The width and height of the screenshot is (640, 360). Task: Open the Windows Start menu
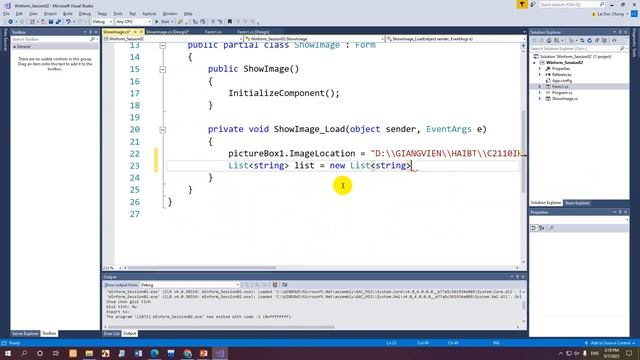pyautogui.click(x=8, y=353)
